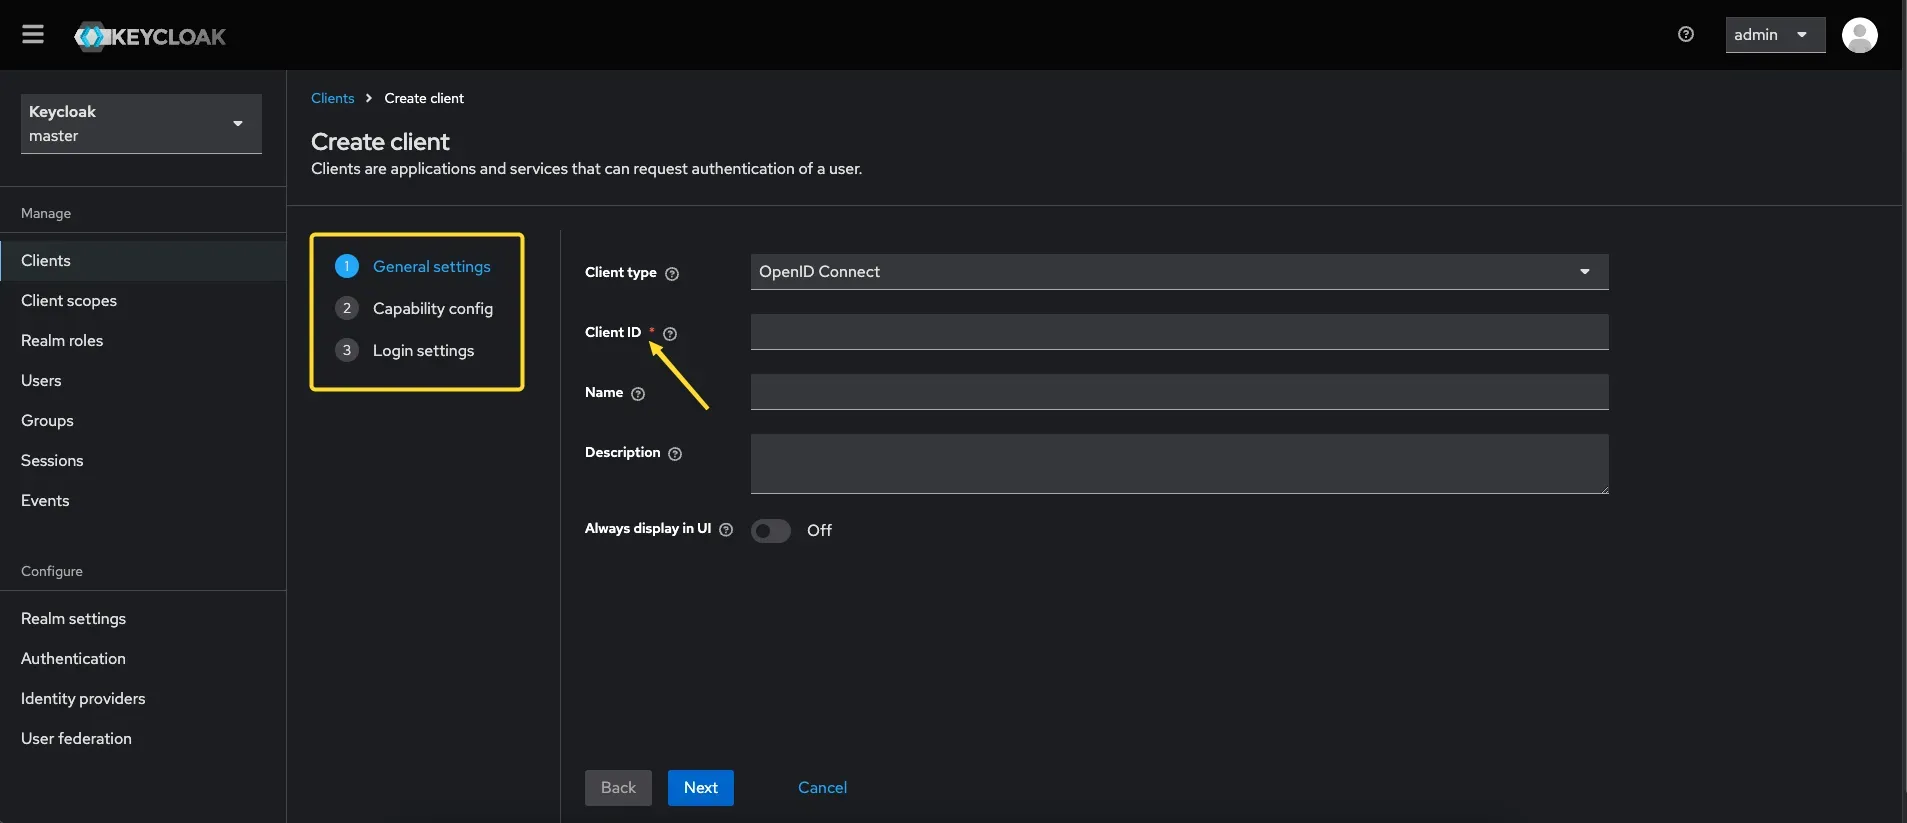
Task: Show help for Name field
Action: tap(638, 394)
